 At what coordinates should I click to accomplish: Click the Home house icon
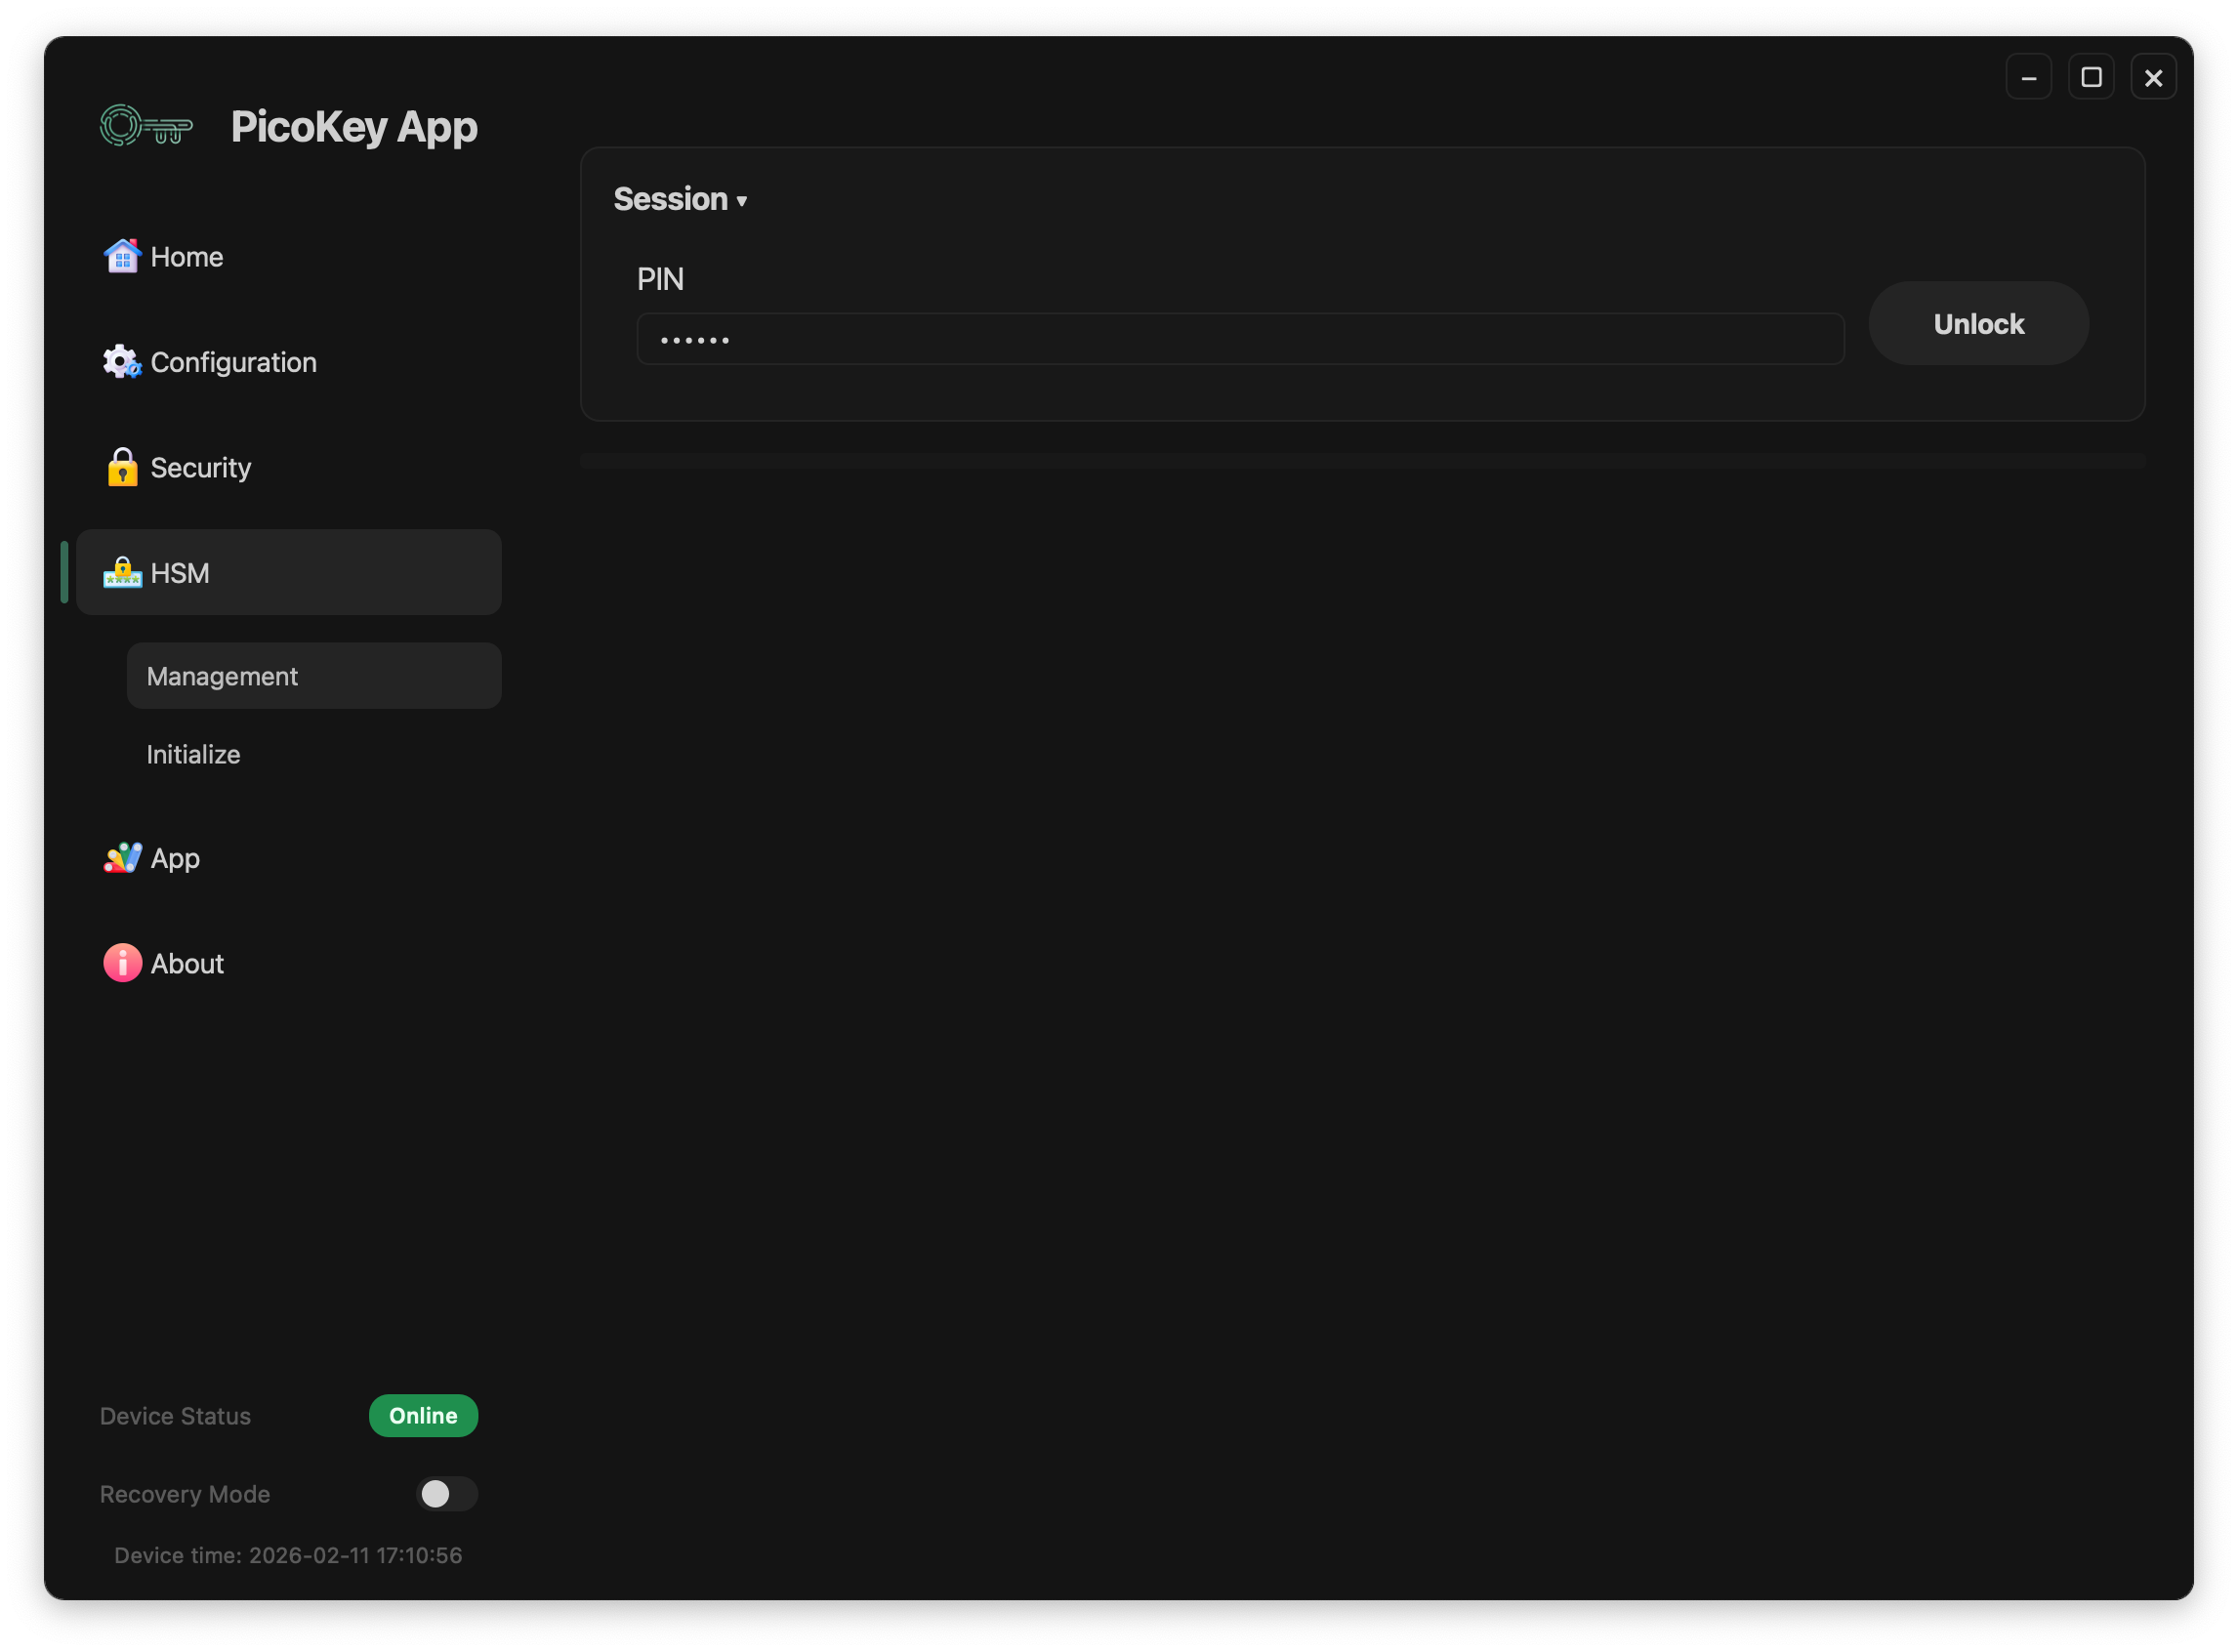coord(122,257)
